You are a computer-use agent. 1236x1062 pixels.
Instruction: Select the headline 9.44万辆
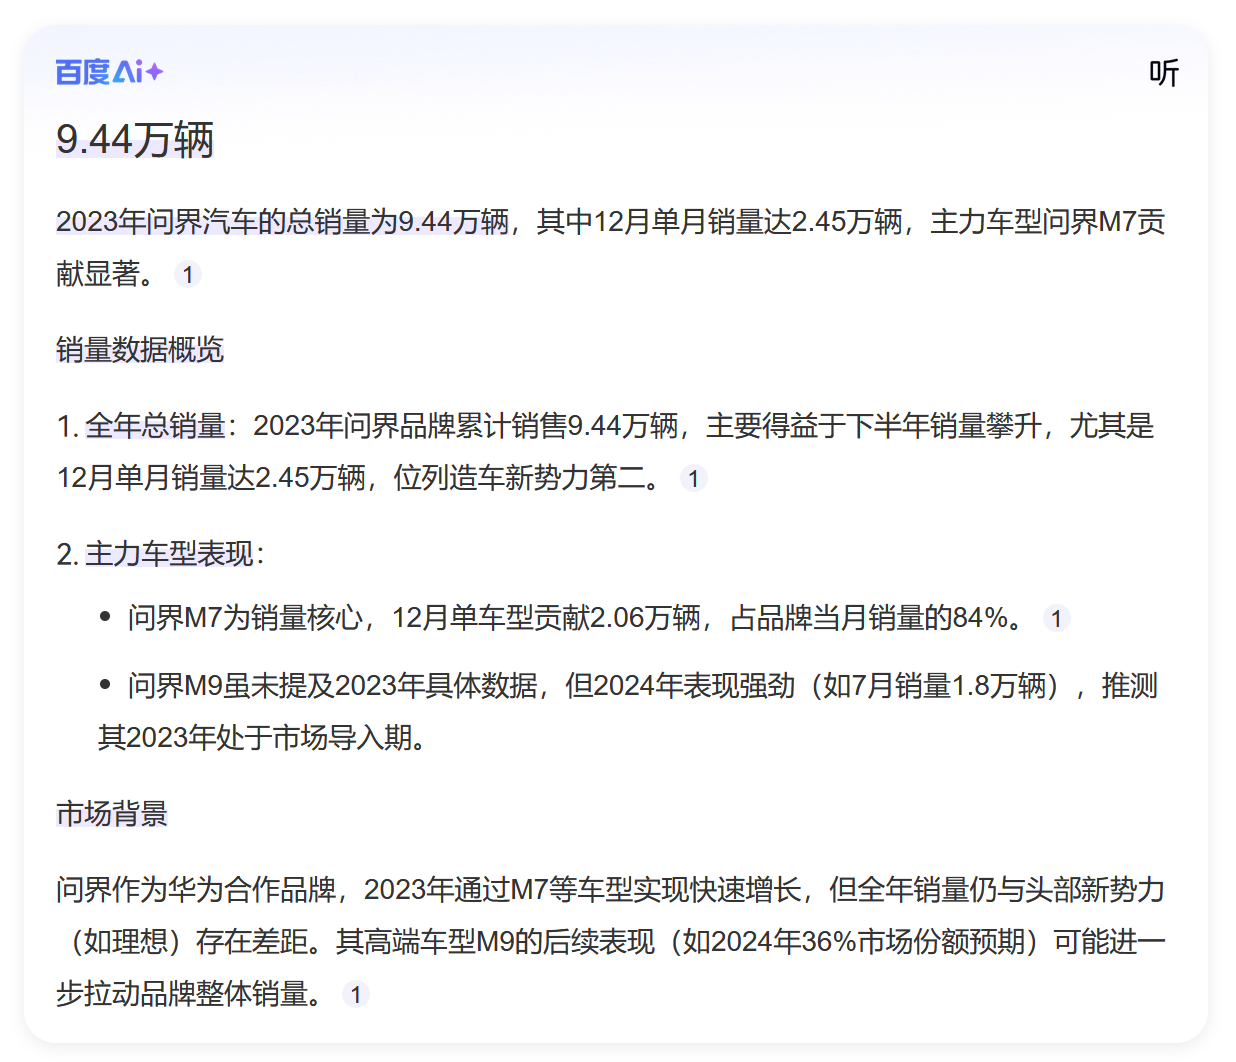tap(135, 139)
